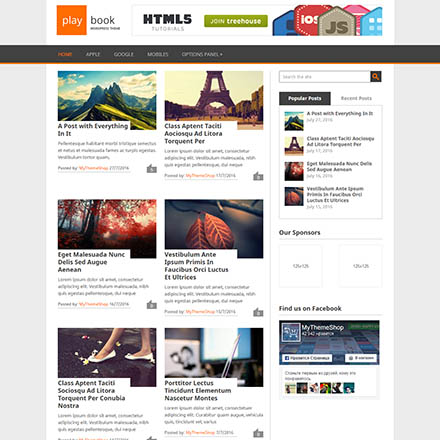This screenshot has height=440, width=440.
Task: Click Eiffel Tower thumbnail in Popular Posts
Action: tap(294, 146)
